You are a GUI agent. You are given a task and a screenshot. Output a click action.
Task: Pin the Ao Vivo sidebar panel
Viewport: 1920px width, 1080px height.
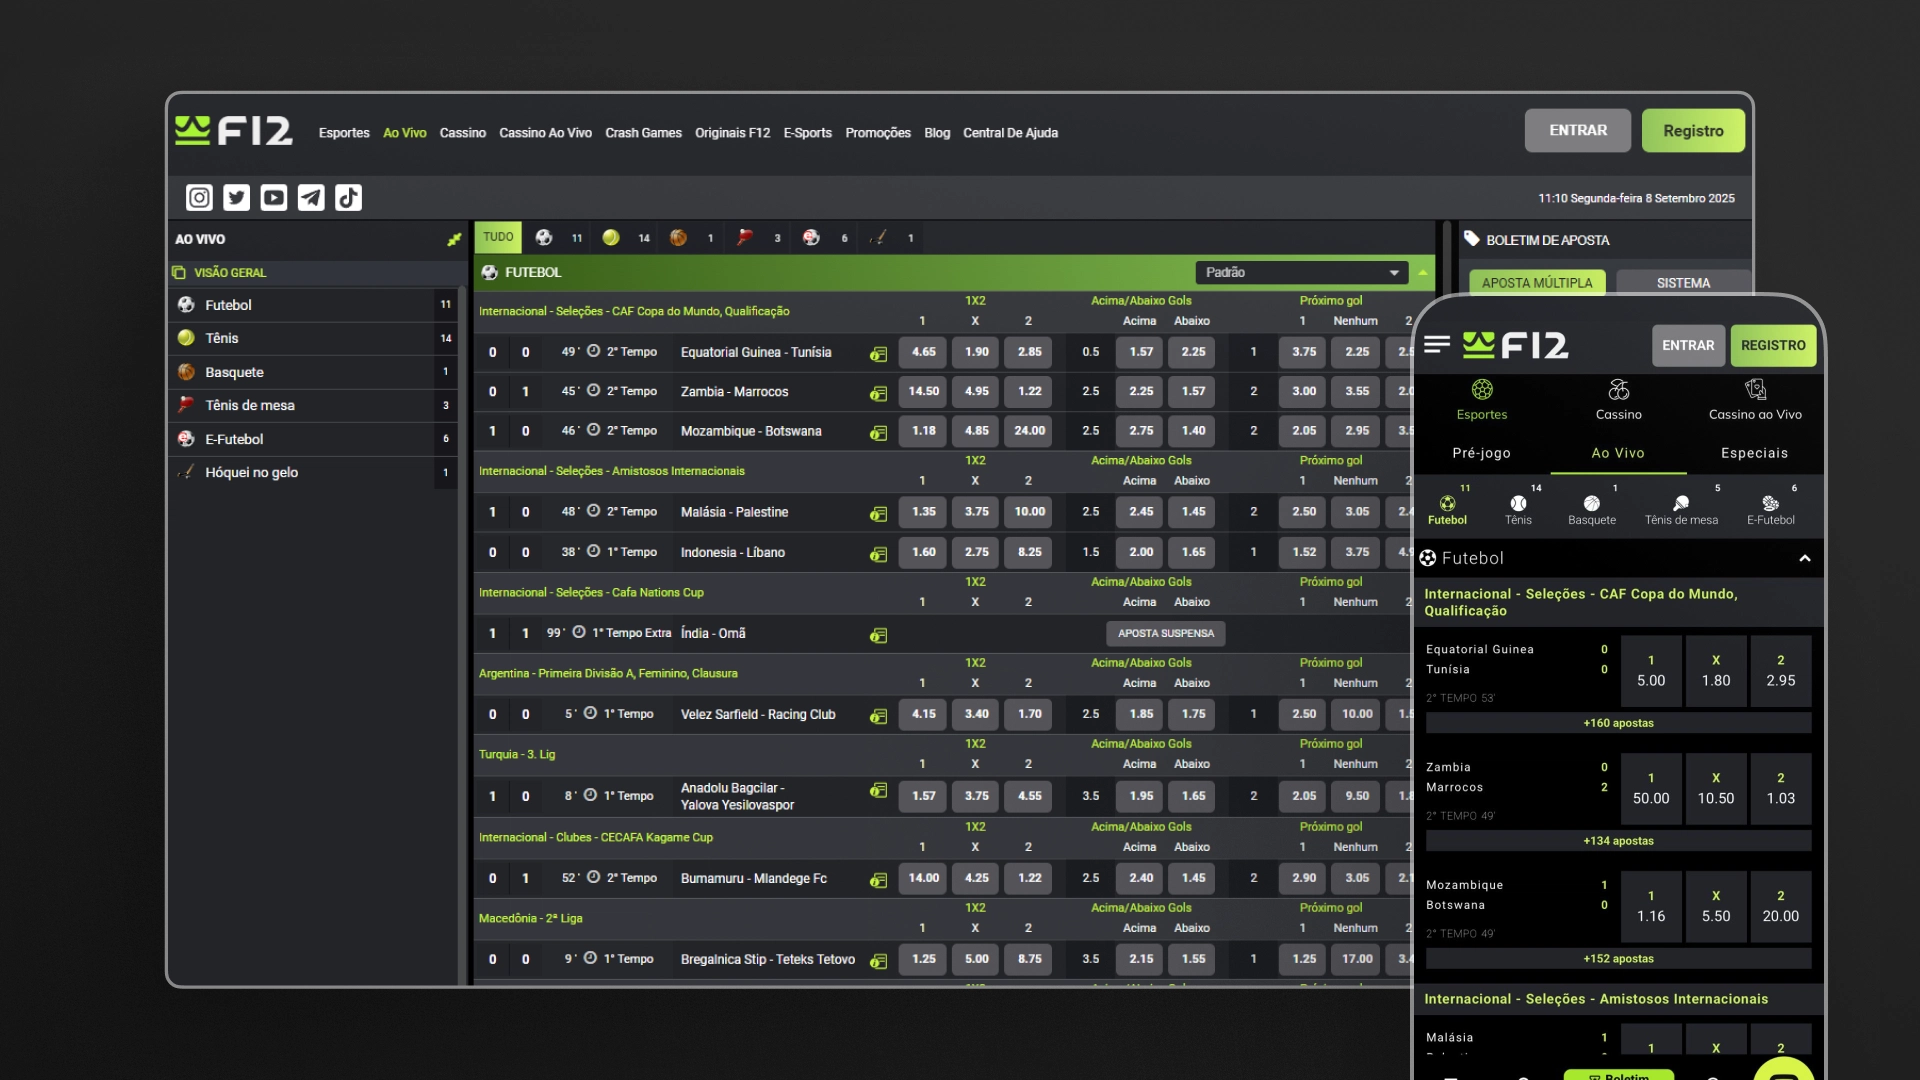coord(454,239)
